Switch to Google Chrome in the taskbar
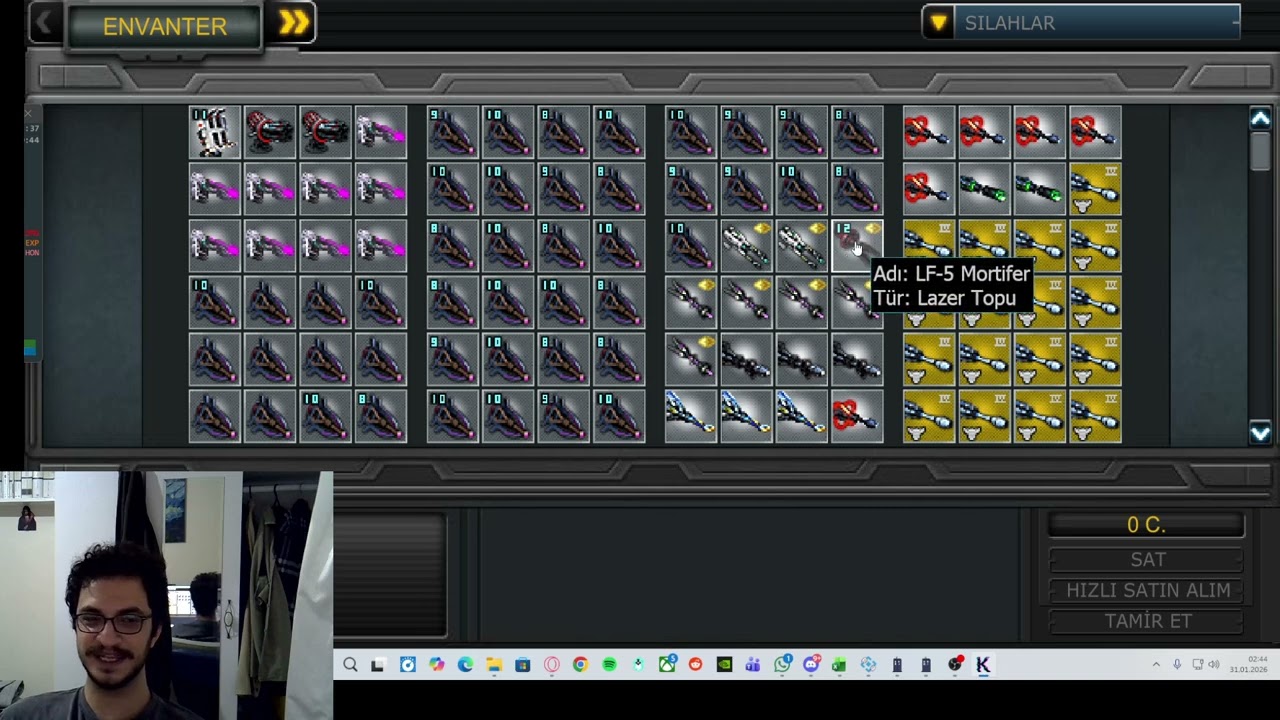The height and width of the screenshot is (720, 1280). [x=580, y=665]
